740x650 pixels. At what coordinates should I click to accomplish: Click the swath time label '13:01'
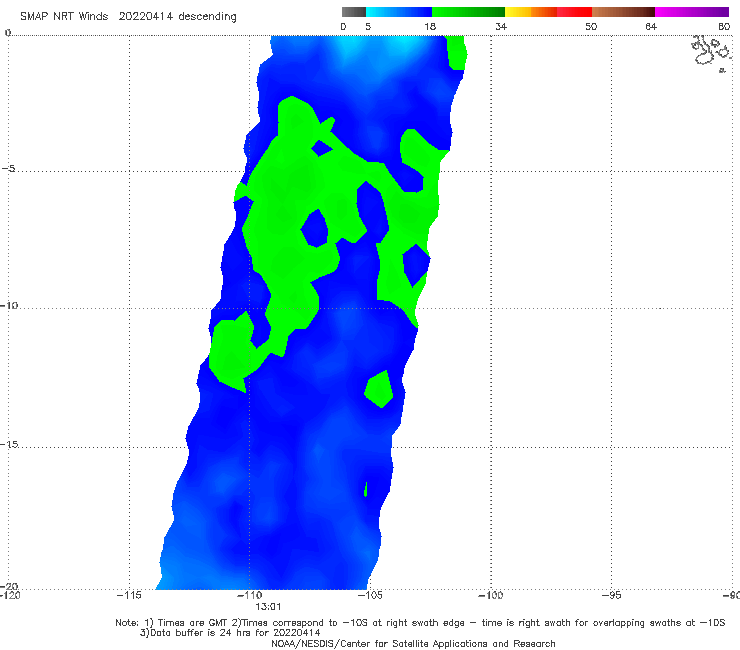point(268,607)
